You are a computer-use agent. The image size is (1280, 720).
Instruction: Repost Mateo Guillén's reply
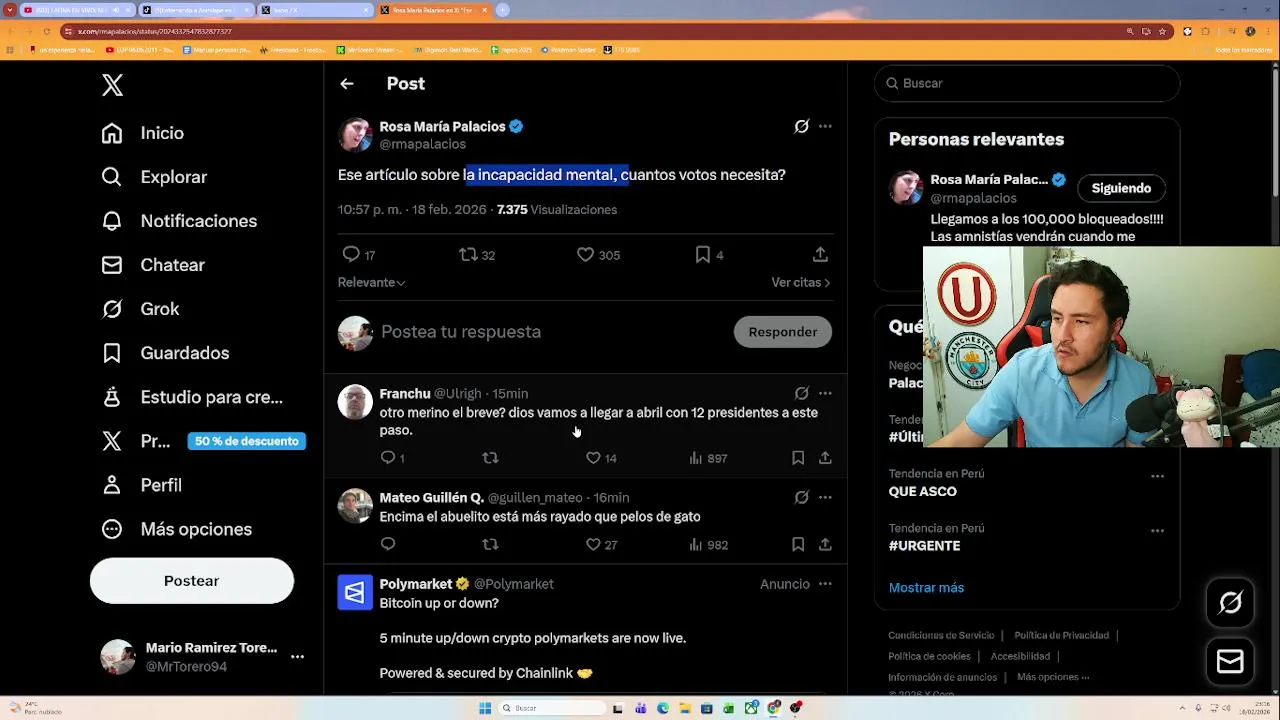click(490, 545)
